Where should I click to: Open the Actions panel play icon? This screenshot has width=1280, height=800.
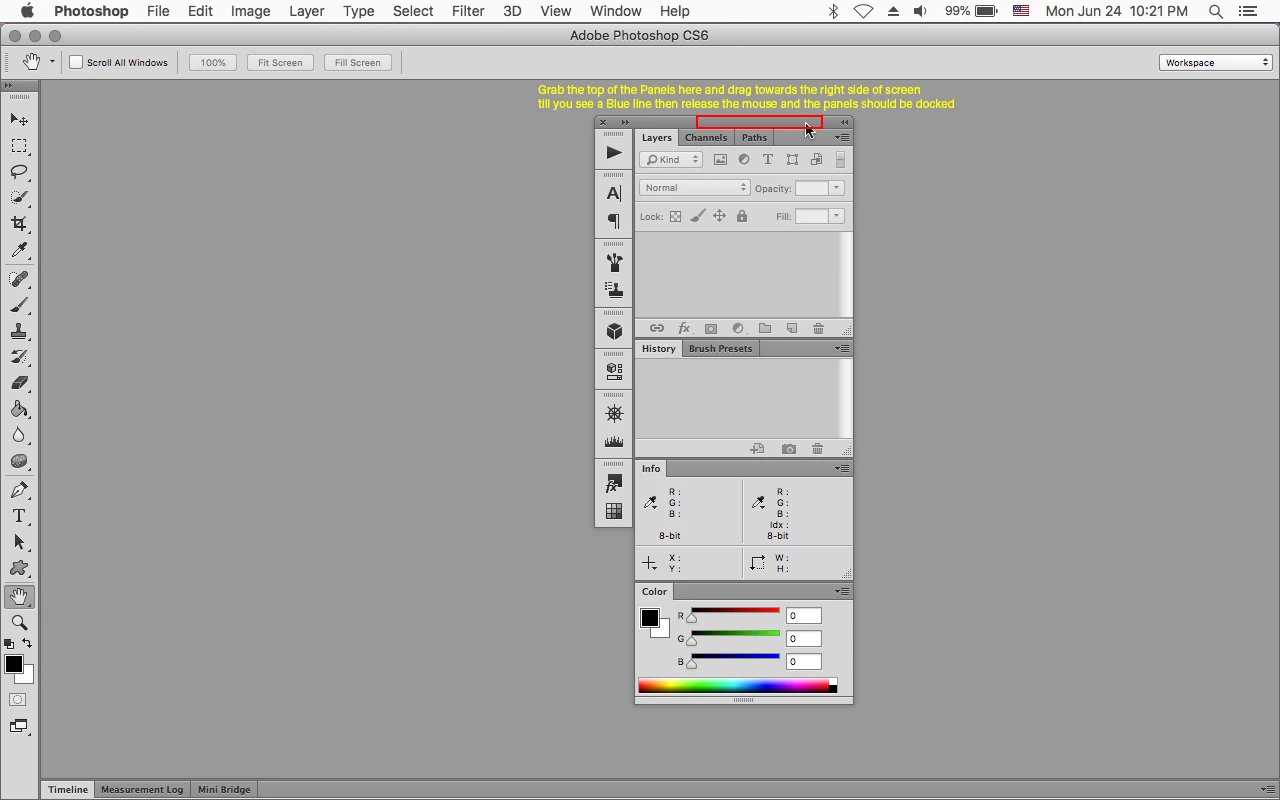pos(614,153)
